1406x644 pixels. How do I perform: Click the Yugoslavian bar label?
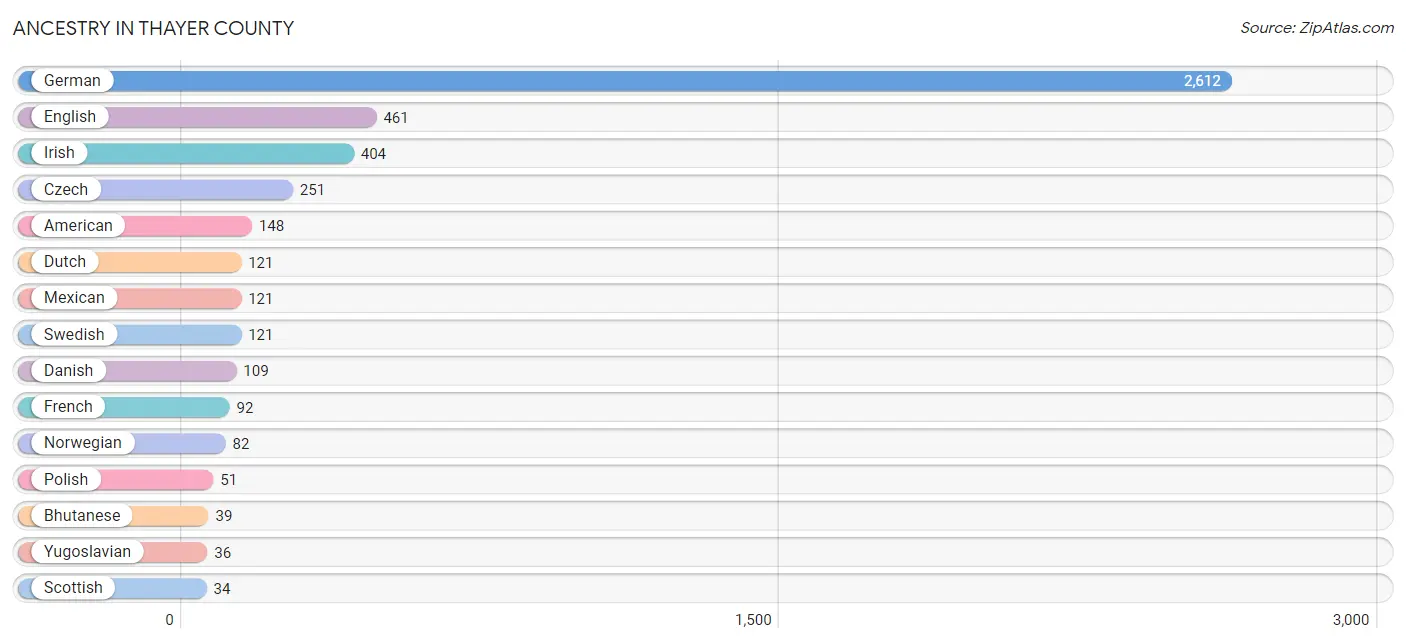[87, 552]
